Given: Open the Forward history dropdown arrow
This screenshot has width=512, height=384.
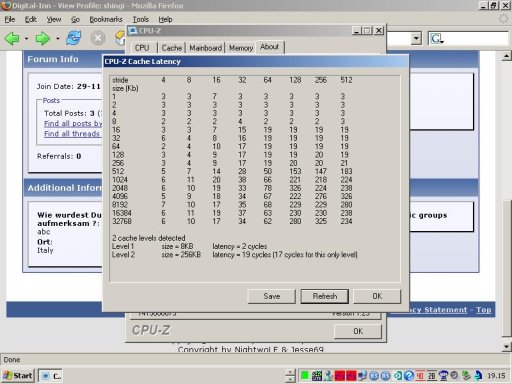Looking at the screenshot, I should [58, 39].
